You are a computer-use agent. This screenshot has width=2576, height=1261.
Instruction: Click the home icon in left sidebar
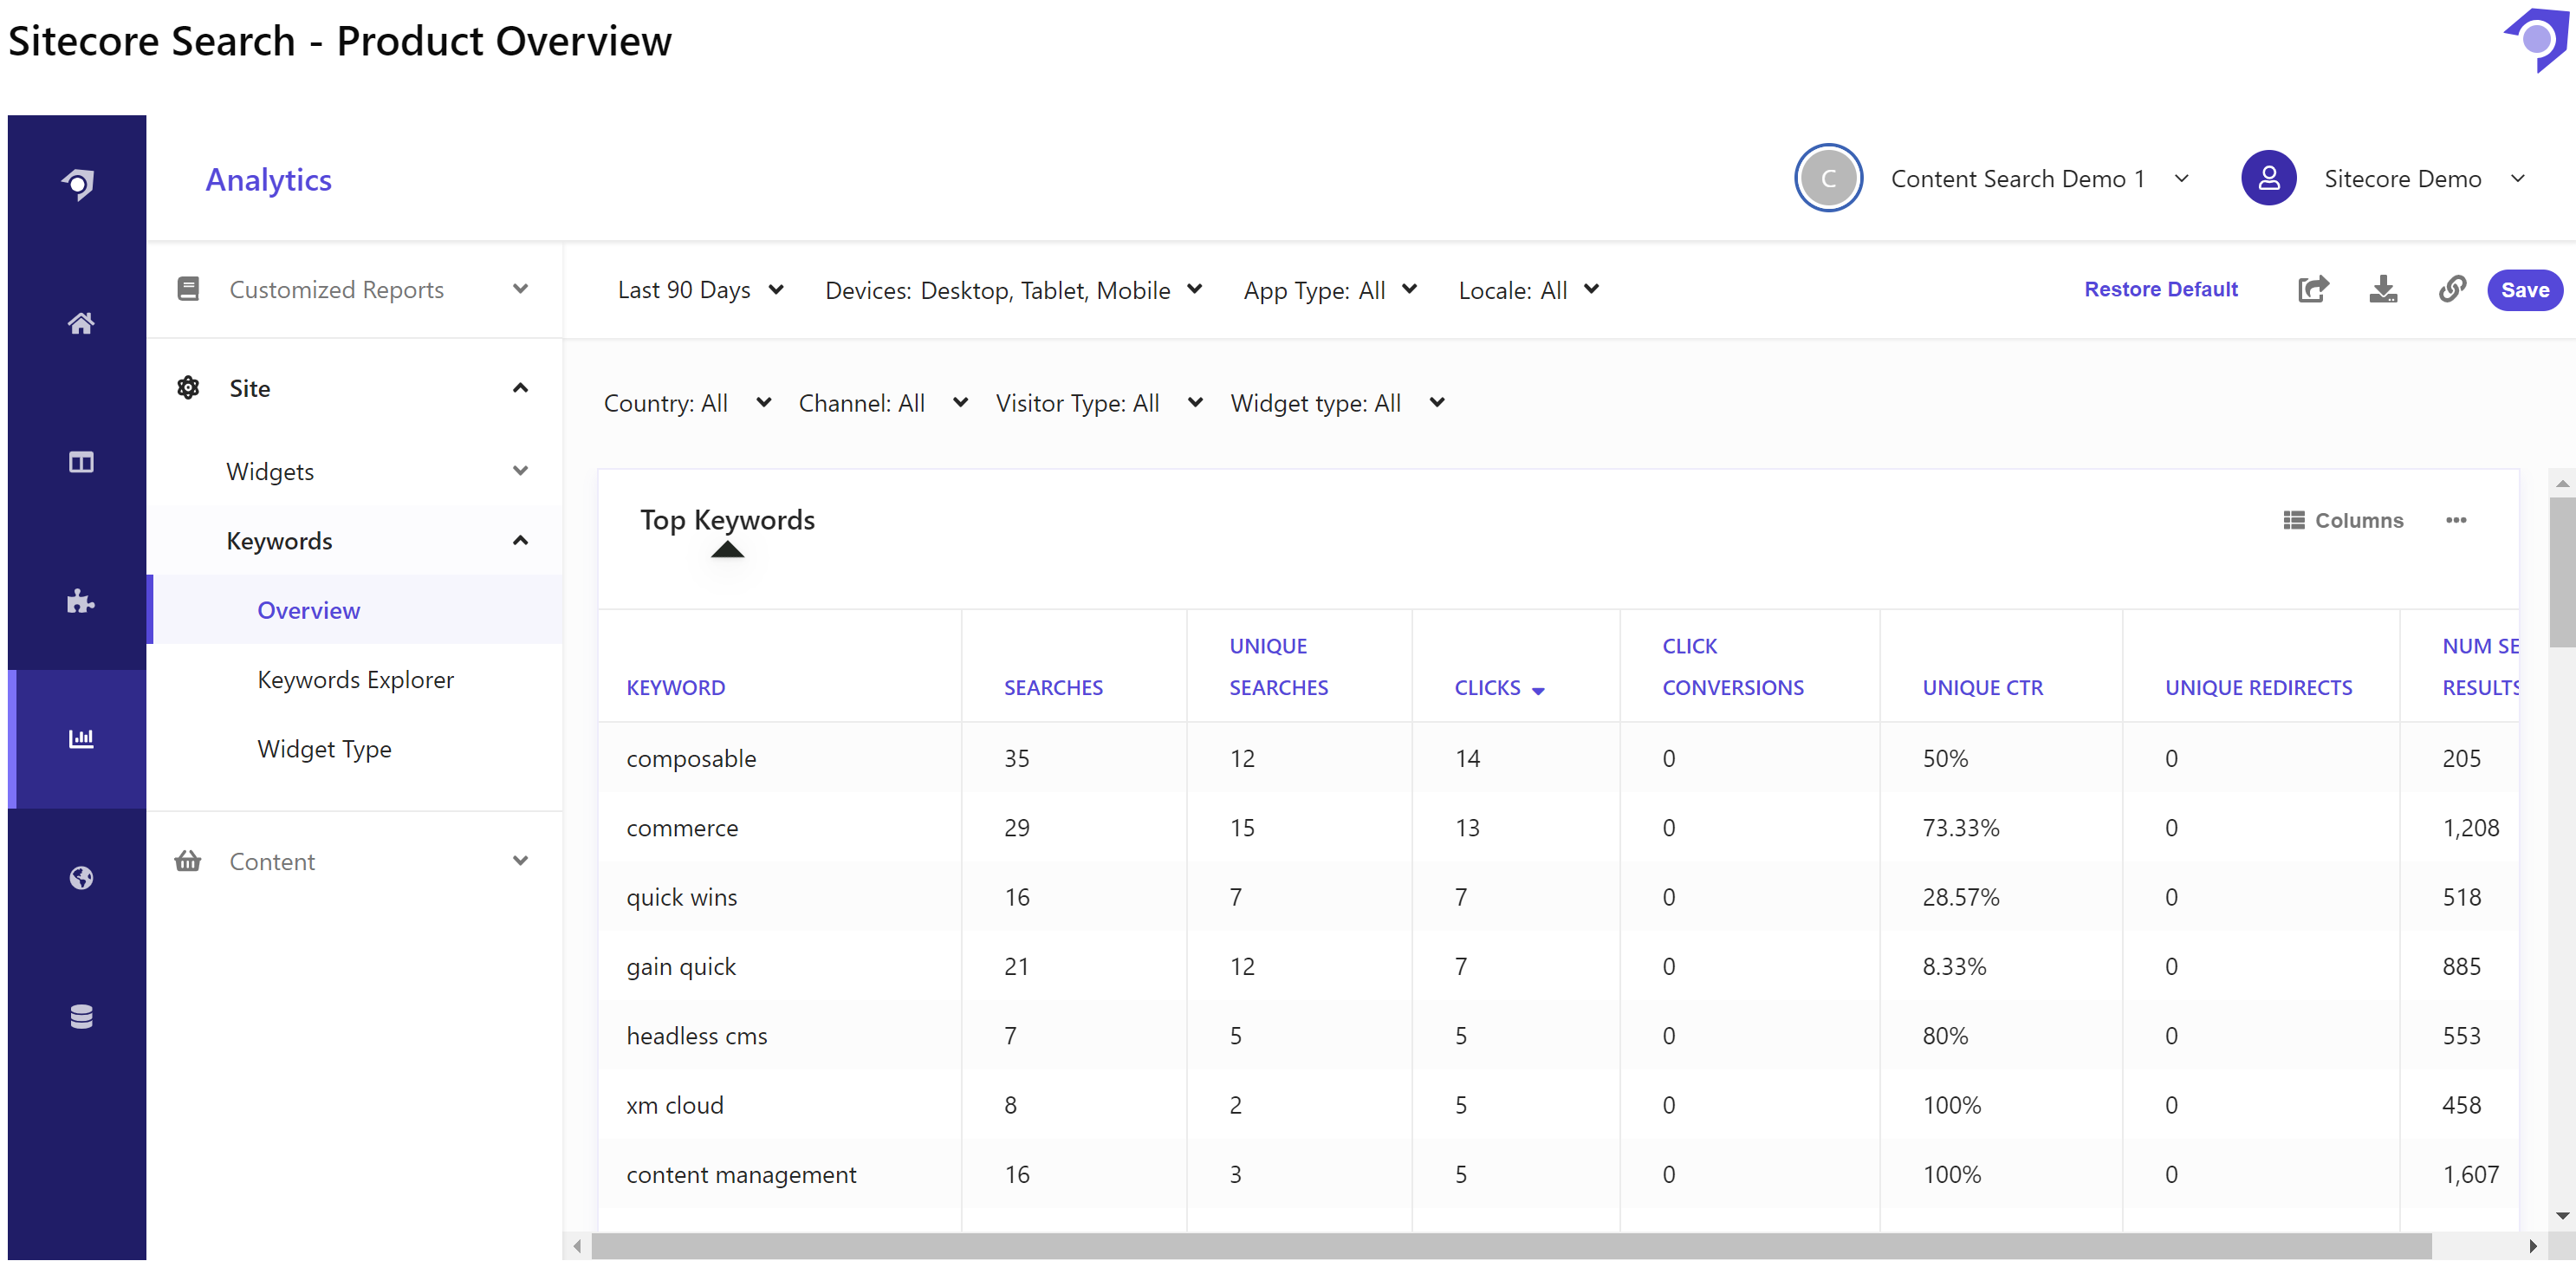coord(81,323)
